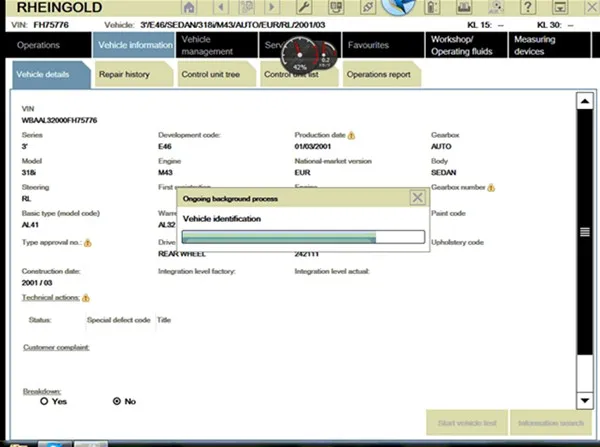The width and height of the screenshot is (600, 447).
Task: Click the National-market version value EUR
Action: tap(302, 173)
